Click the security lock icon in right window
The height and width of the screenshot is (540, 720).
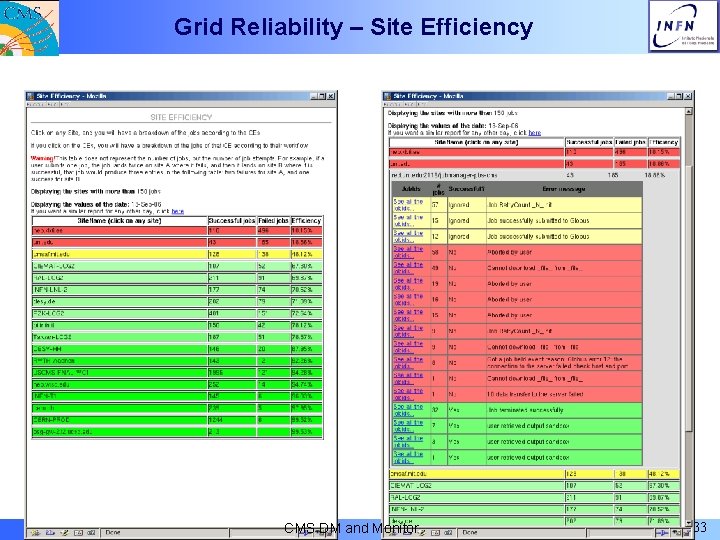coord(687,533)
